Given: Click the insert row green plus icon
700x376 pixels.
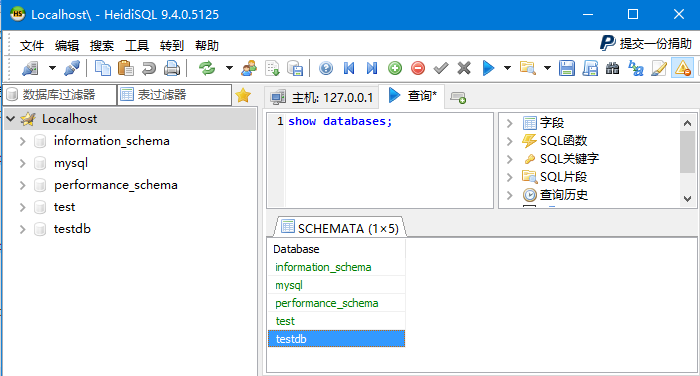Looking at the screenshot, I should (x=395, y=68).
